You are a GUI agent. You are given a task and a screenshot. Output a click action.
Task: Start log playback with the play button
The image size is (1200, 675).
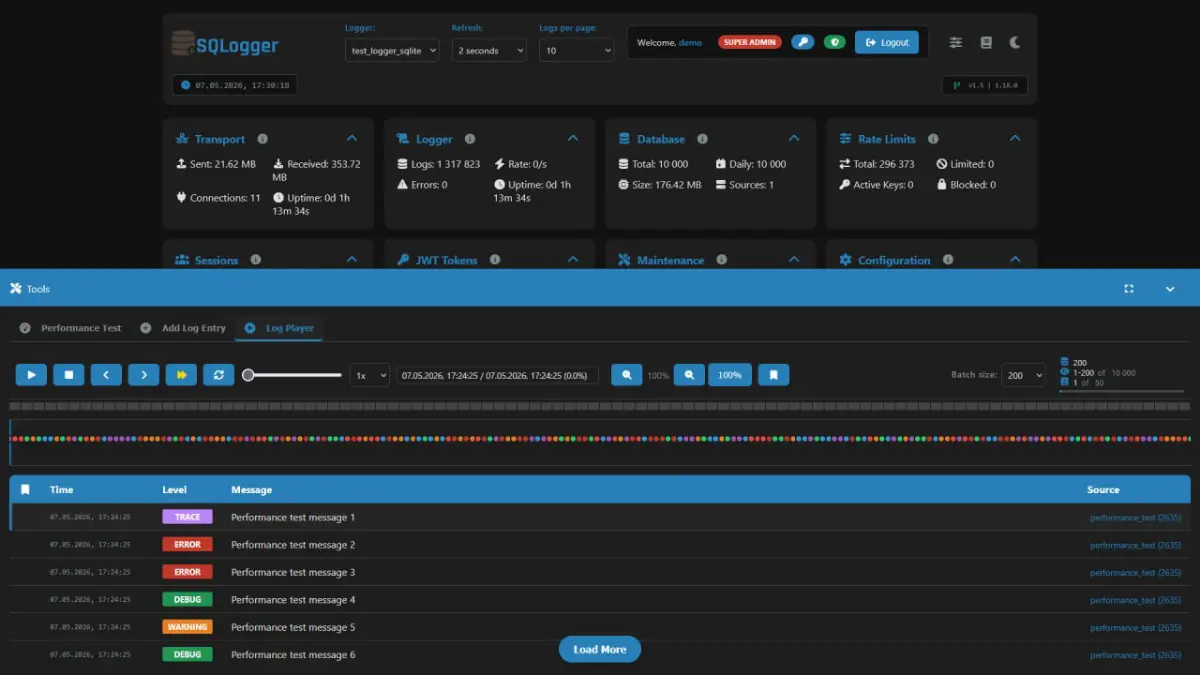[31, 375]
